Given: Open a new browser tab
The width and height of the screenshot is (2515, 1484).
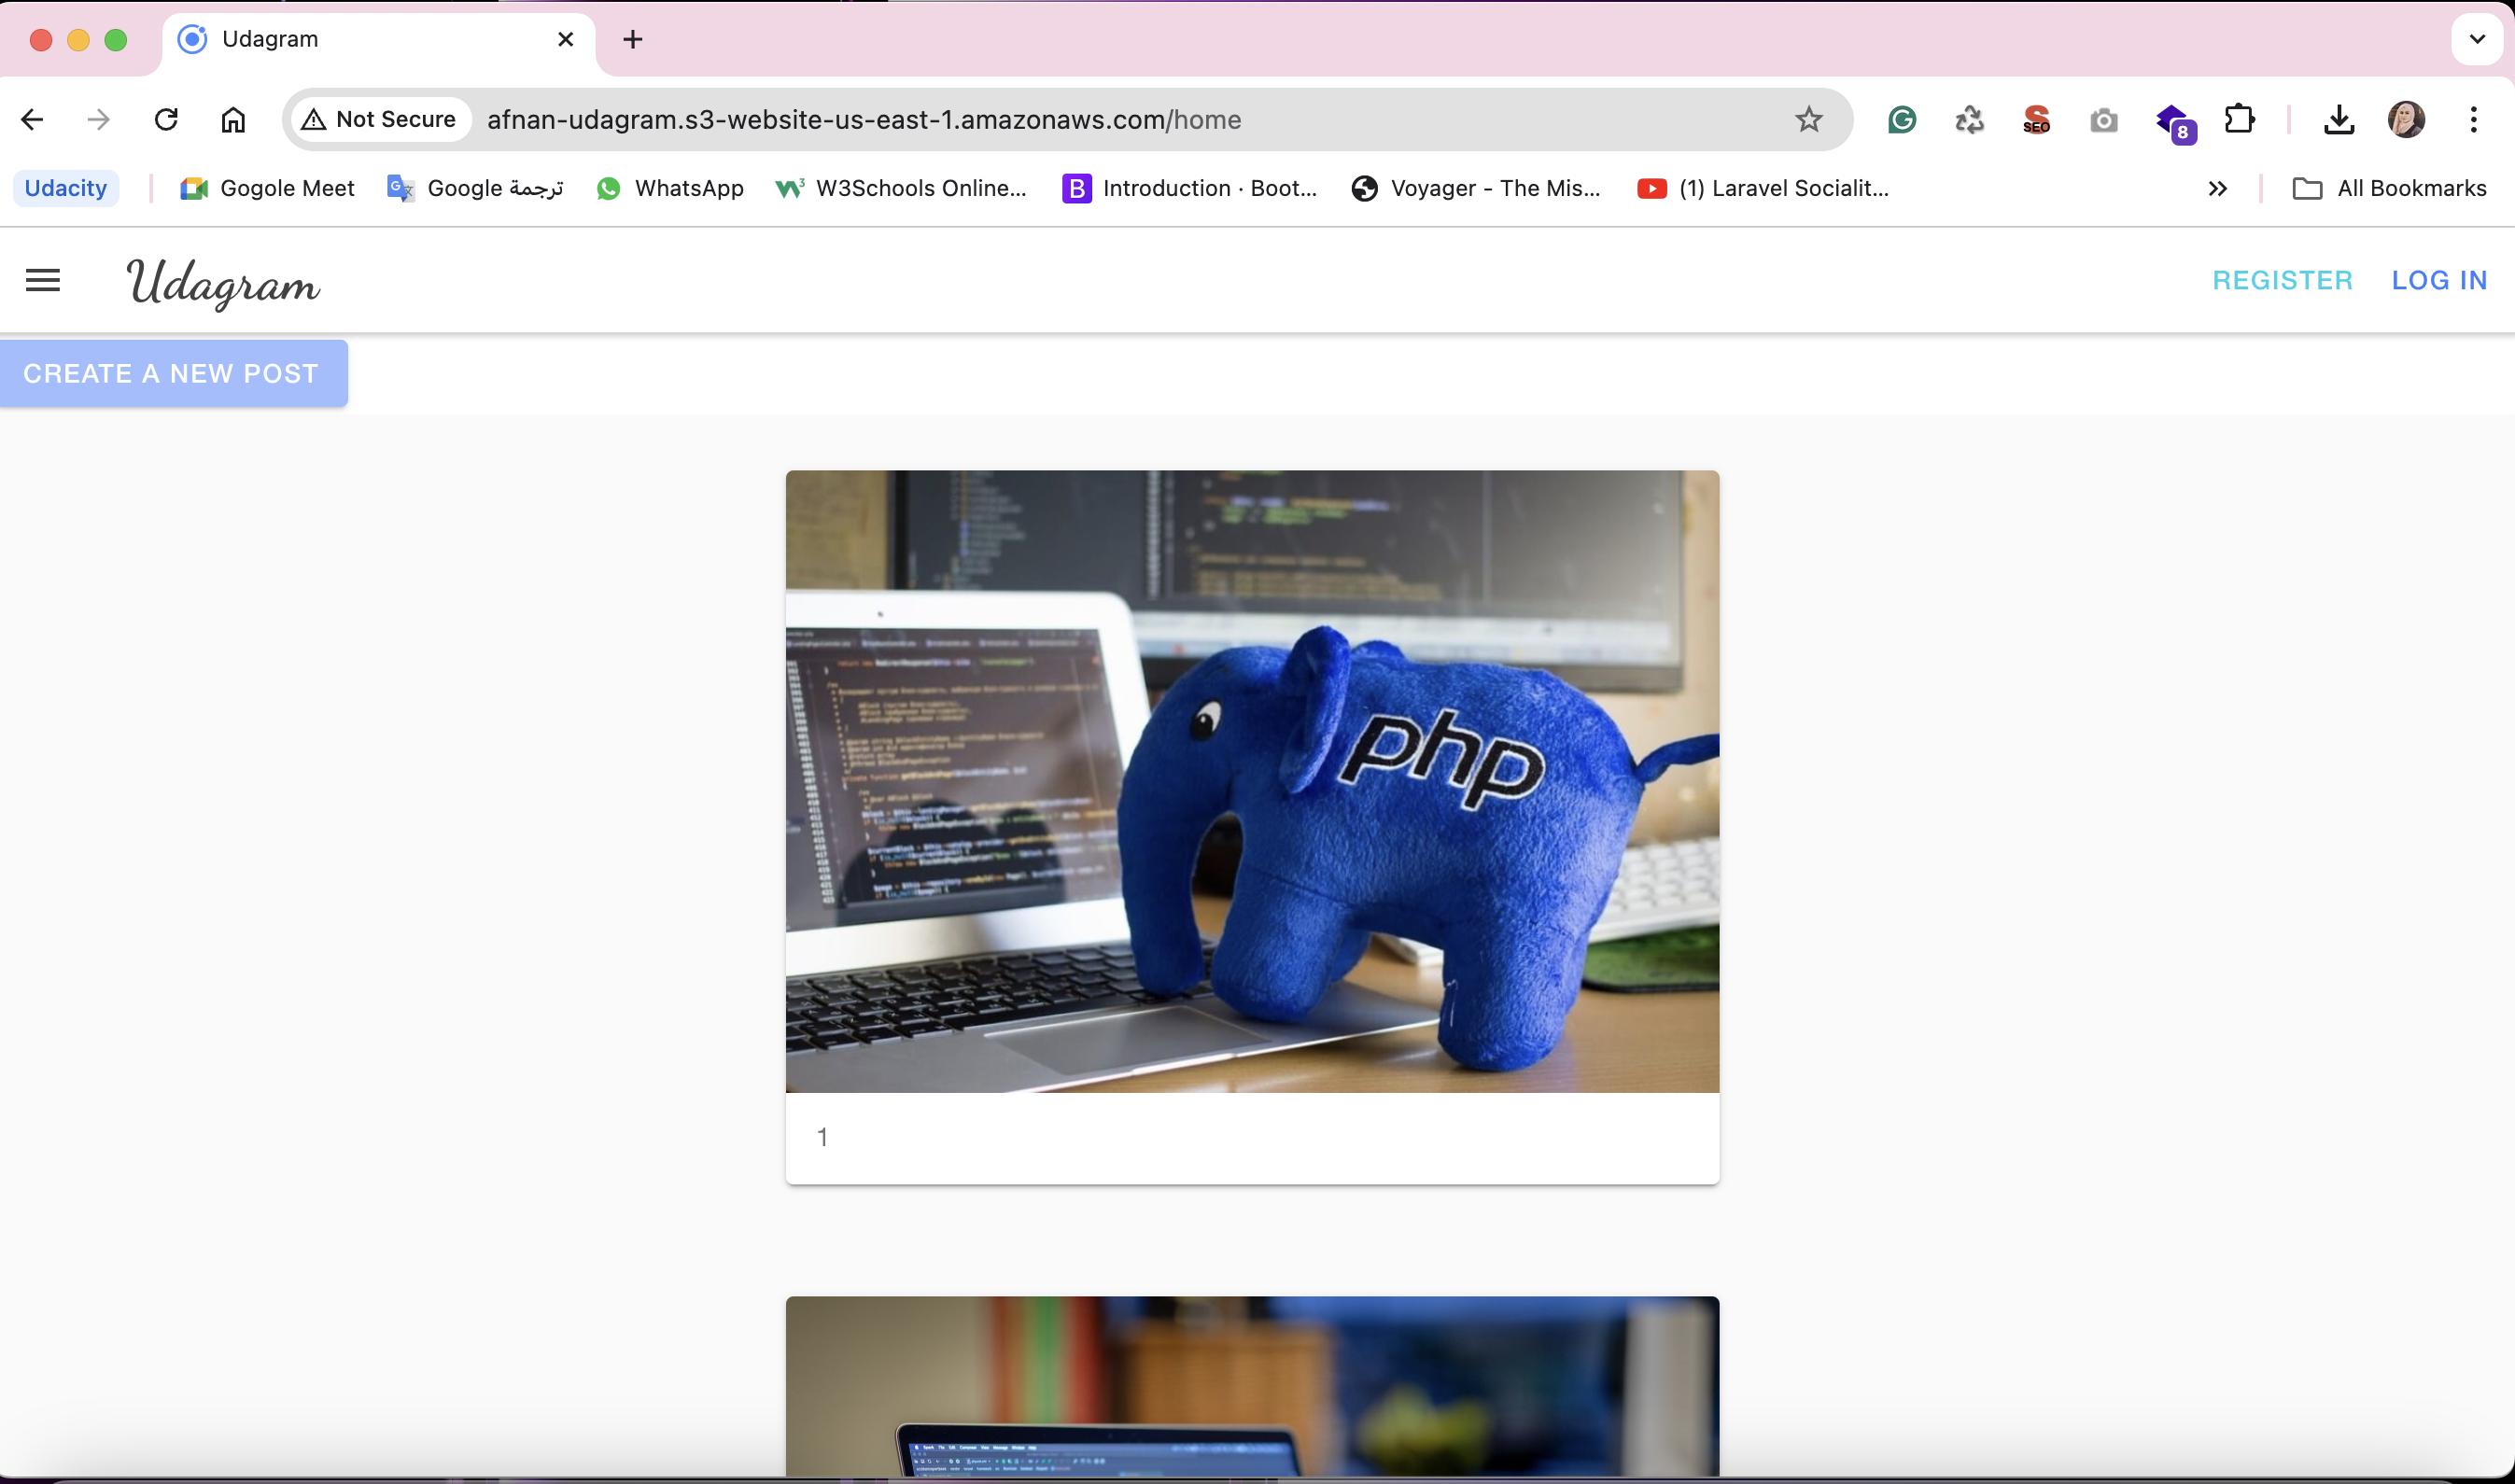Looking at the screenshot, I should (632, 40).
